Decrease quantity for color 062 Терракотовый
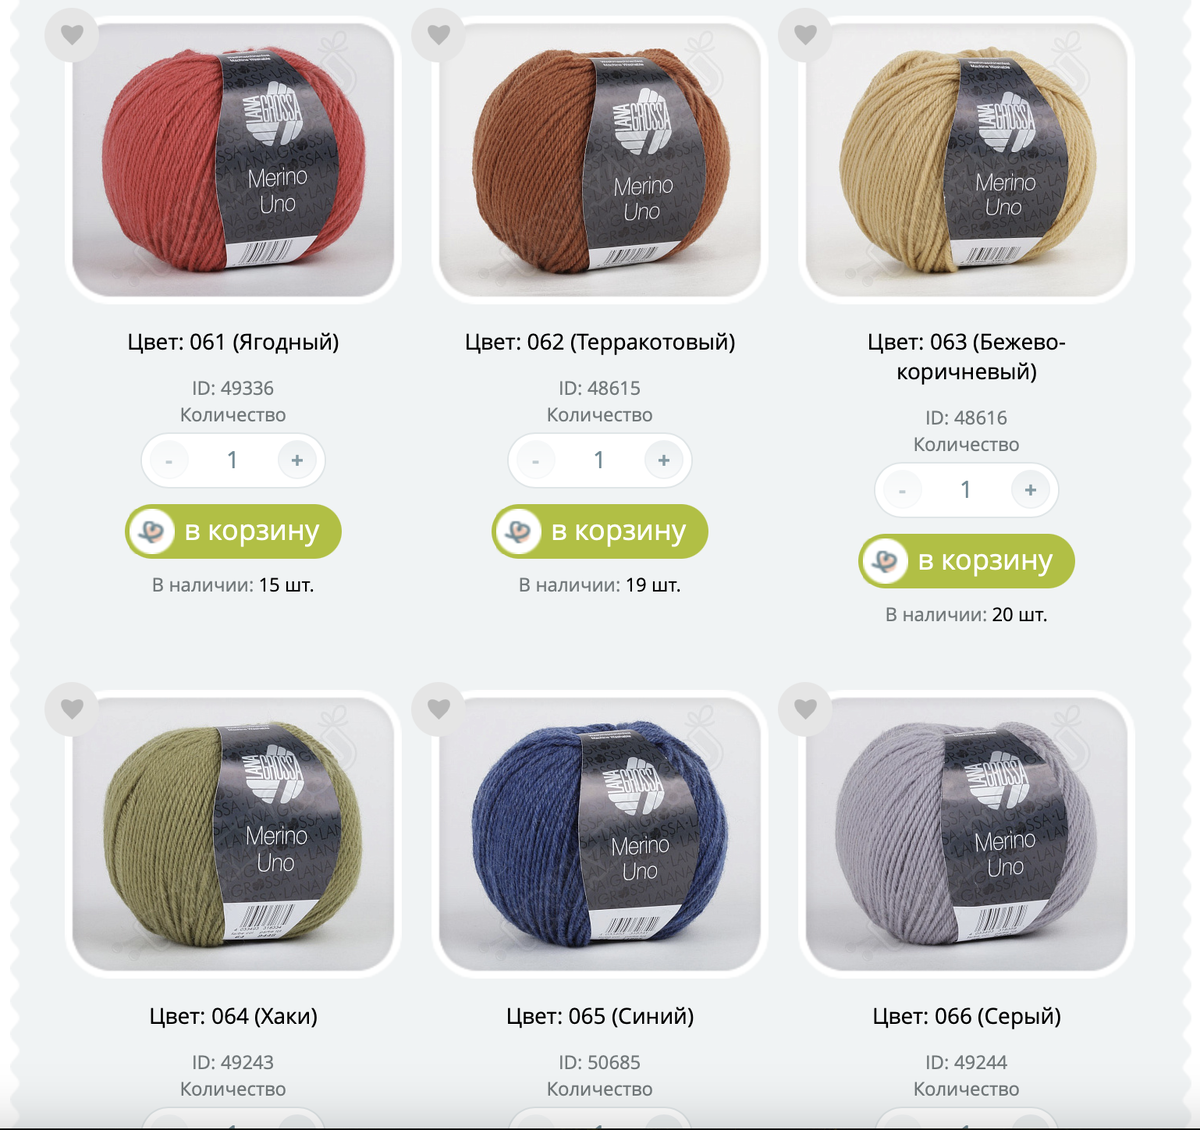The width and height of the screenshot is (1200, 1130). coord(536,460)
